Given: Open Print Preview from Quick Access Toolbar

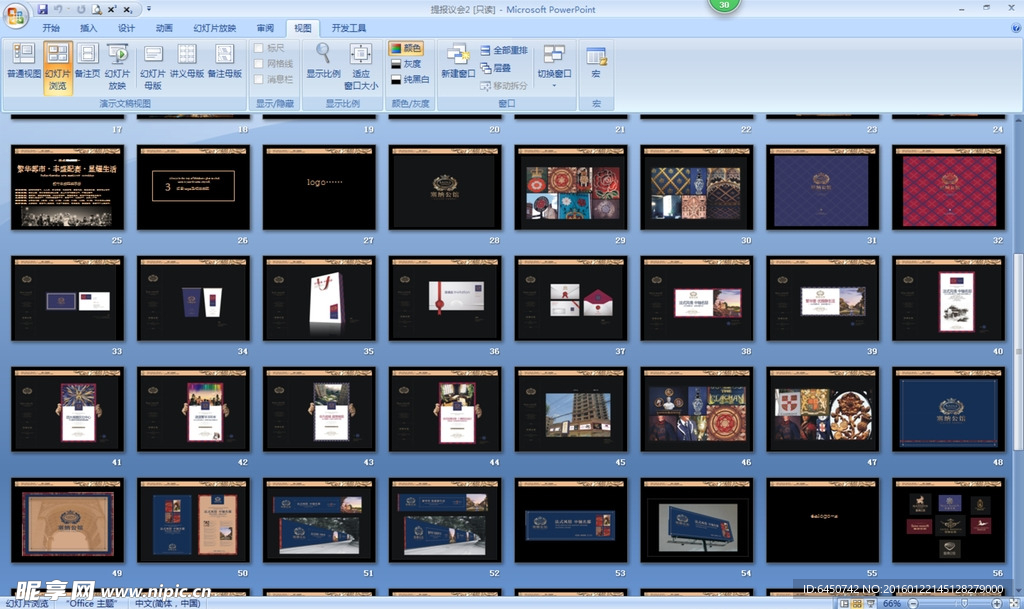Looking at the screenshot, I should 97,9.
